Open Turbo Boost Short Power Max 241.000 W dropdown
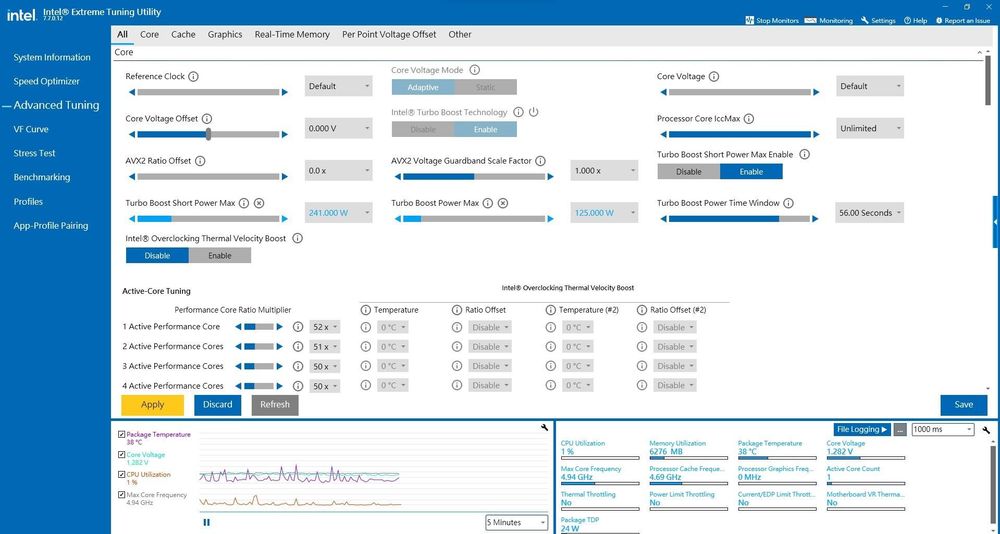Image resolution: width=1000 pixels, height=534 pixels. pyautogui.click(x=338, y=212)
